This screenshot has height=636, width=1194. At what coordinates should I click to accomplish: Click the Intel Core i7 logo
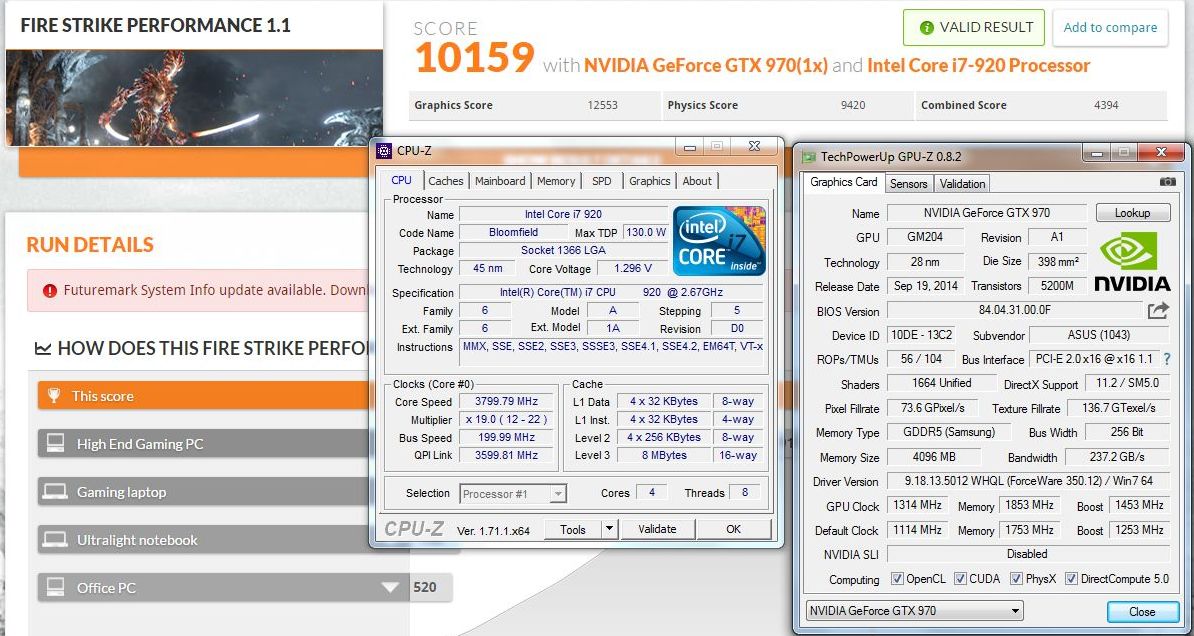719,240
